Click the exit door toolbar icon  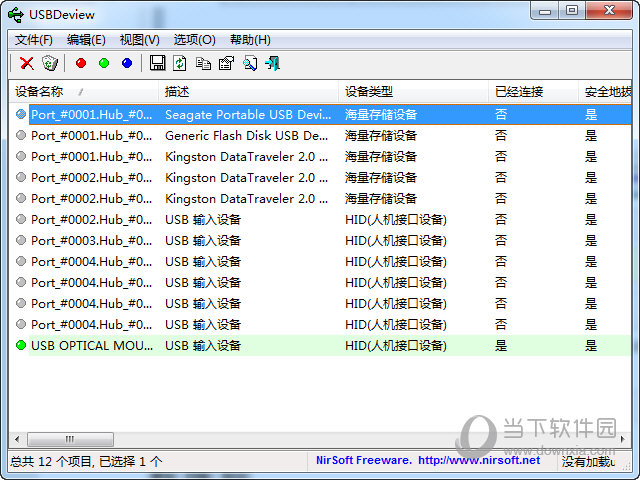272,63
